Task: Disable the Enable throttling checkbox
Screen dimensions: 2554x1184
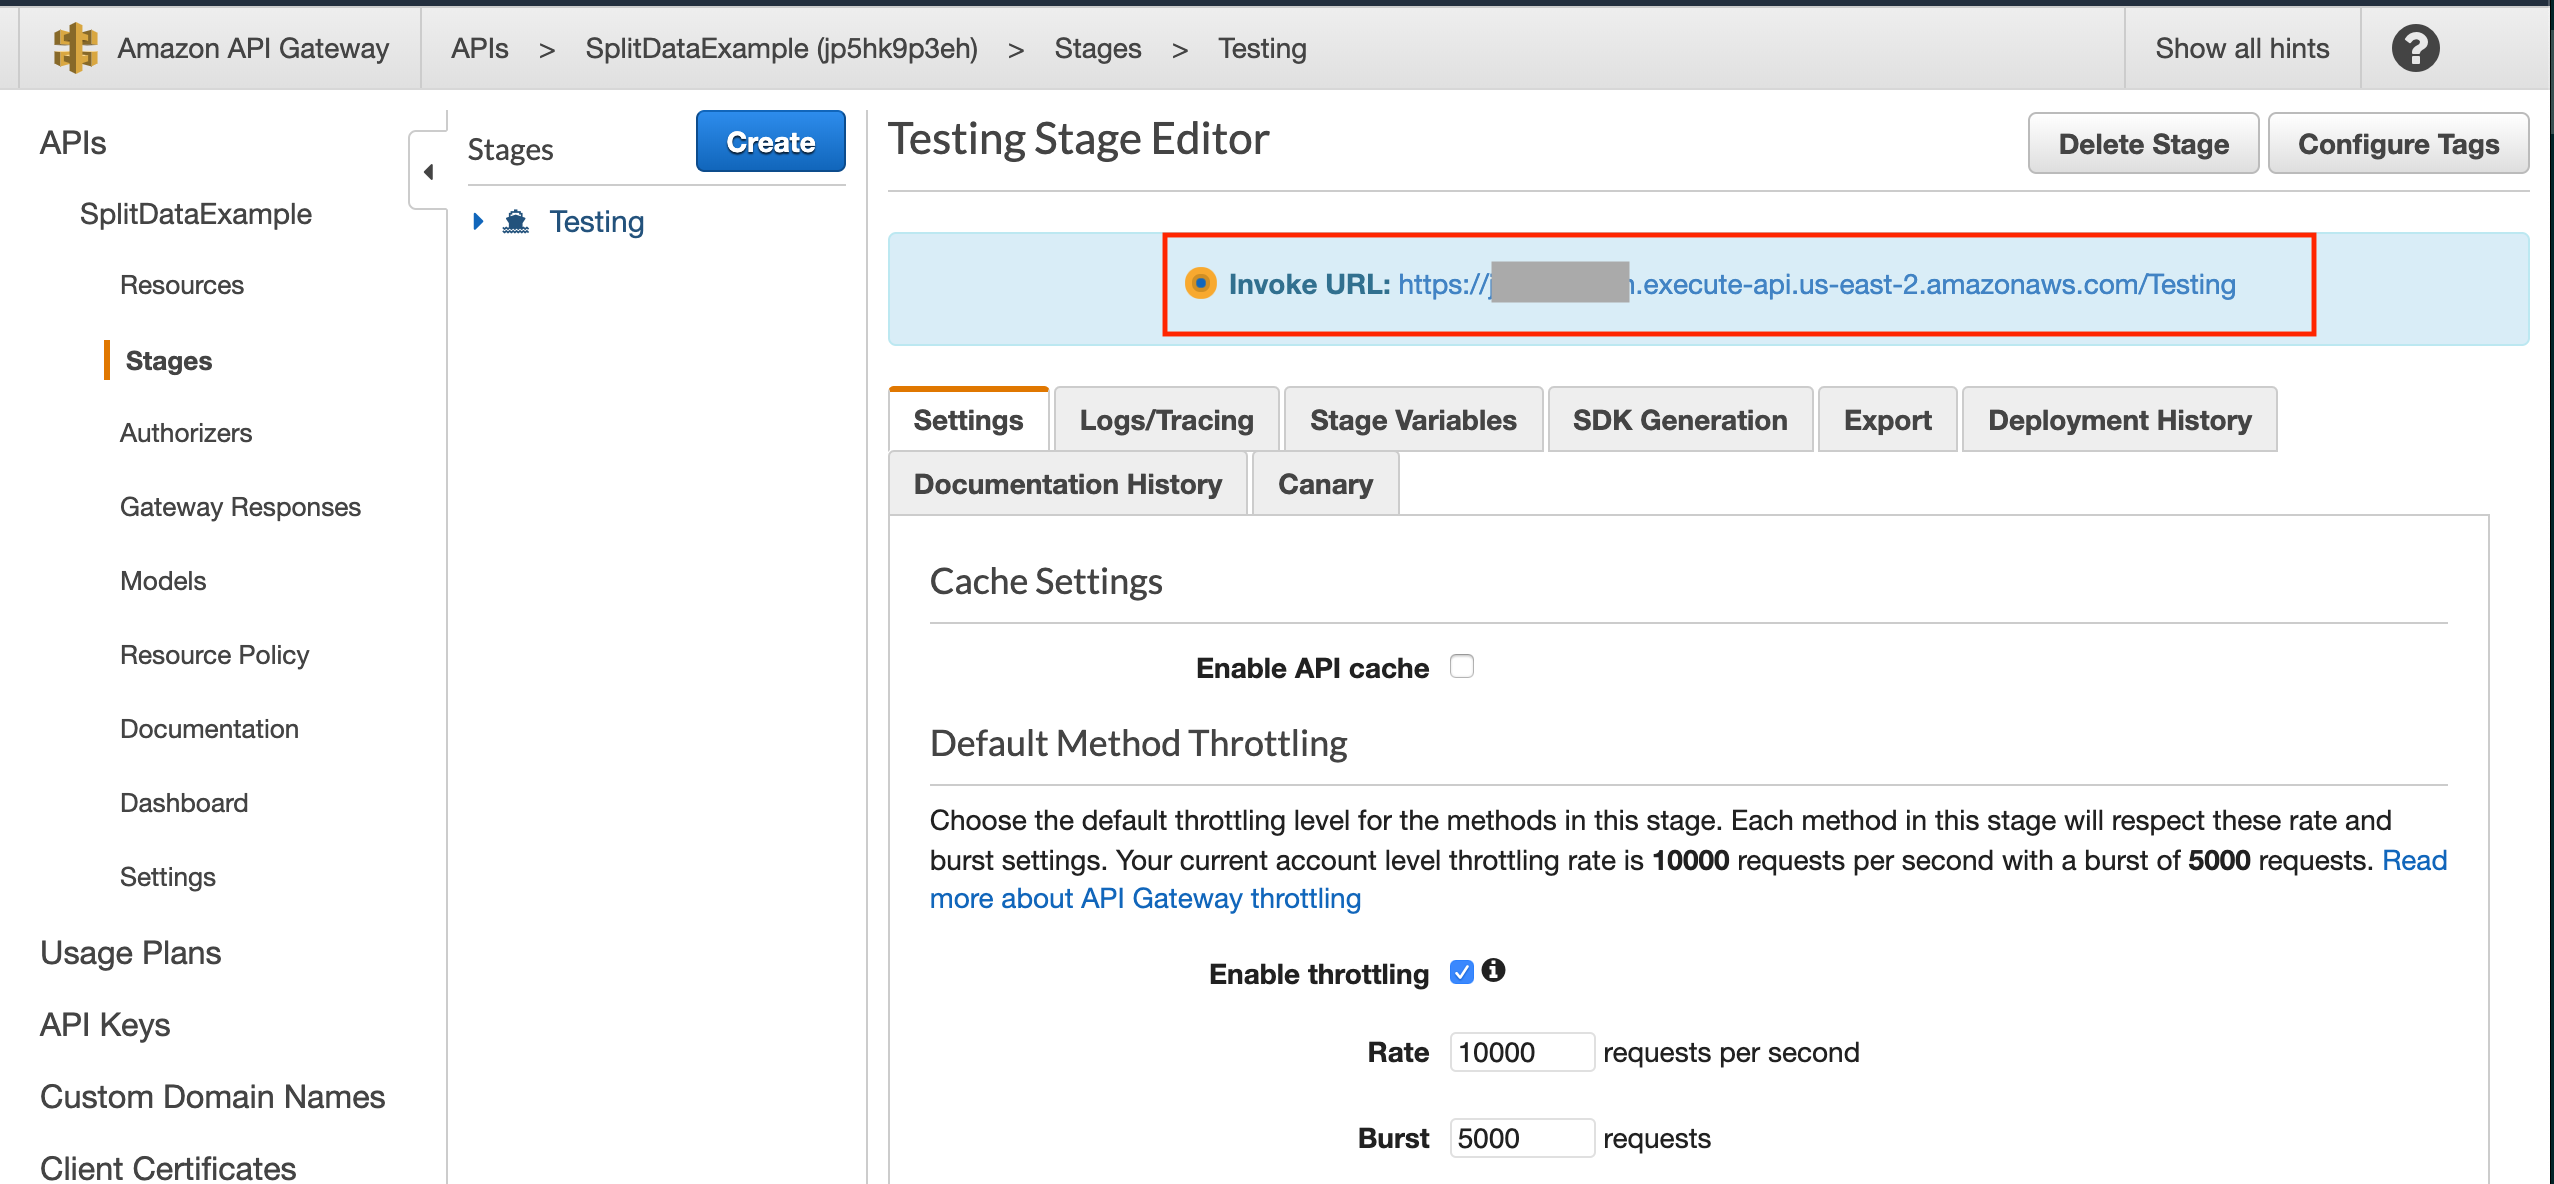Action: [x=1461, y=972]
